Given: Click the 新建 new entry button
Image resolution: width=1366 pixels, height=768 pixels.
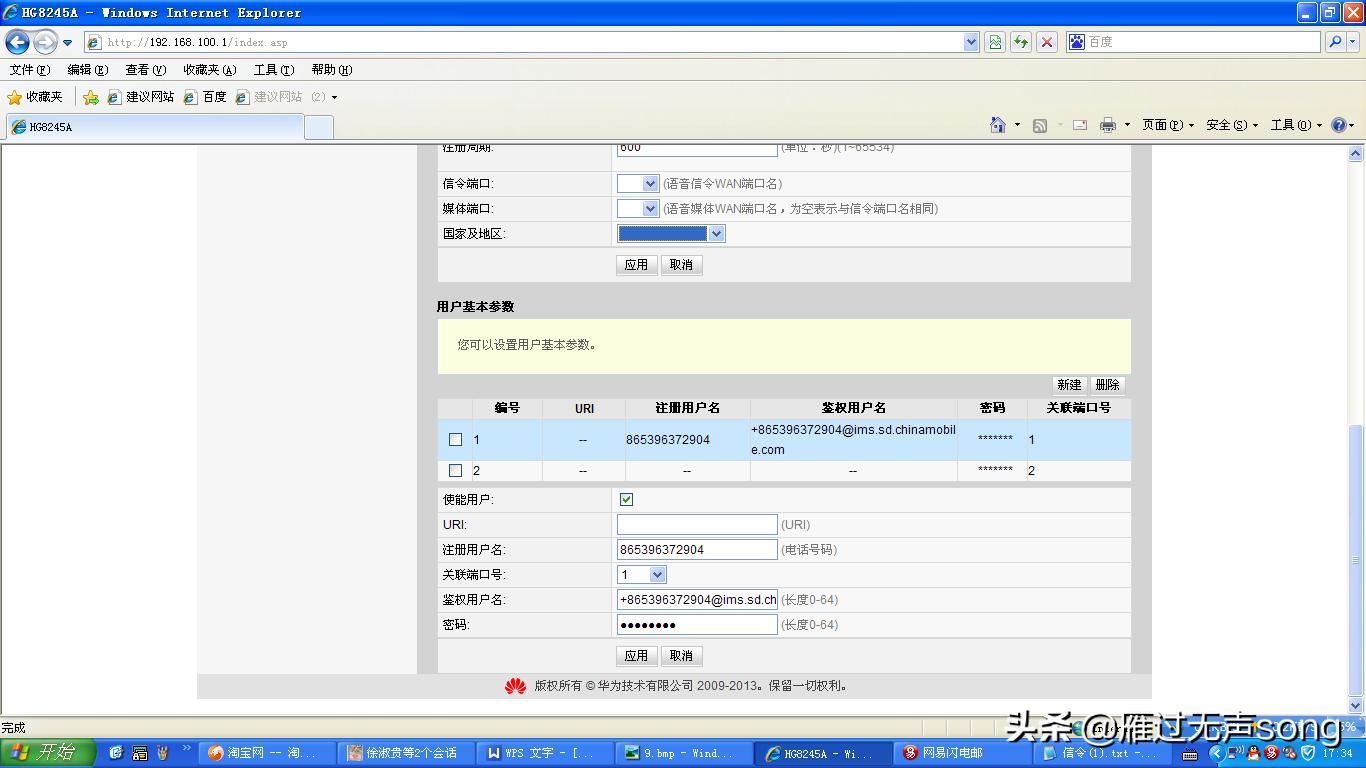Looking at the screenshot, I should click(x=1068, y=384).
